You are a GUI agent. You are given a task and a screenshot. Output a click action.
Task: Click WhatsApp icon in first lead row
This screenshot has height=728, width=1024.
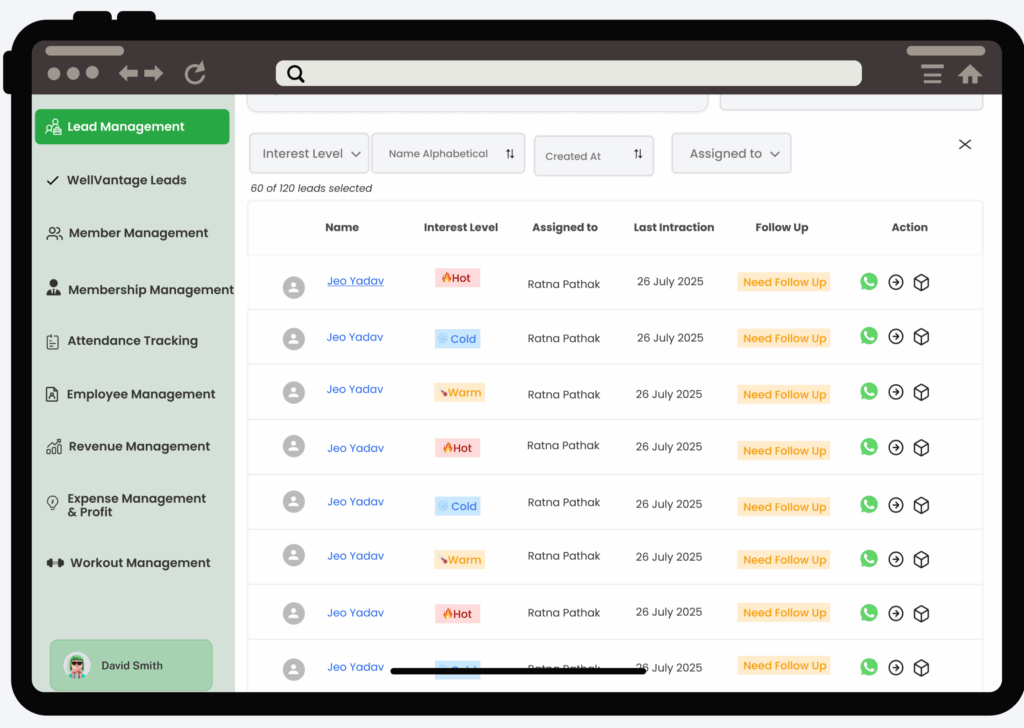[868, 282]
